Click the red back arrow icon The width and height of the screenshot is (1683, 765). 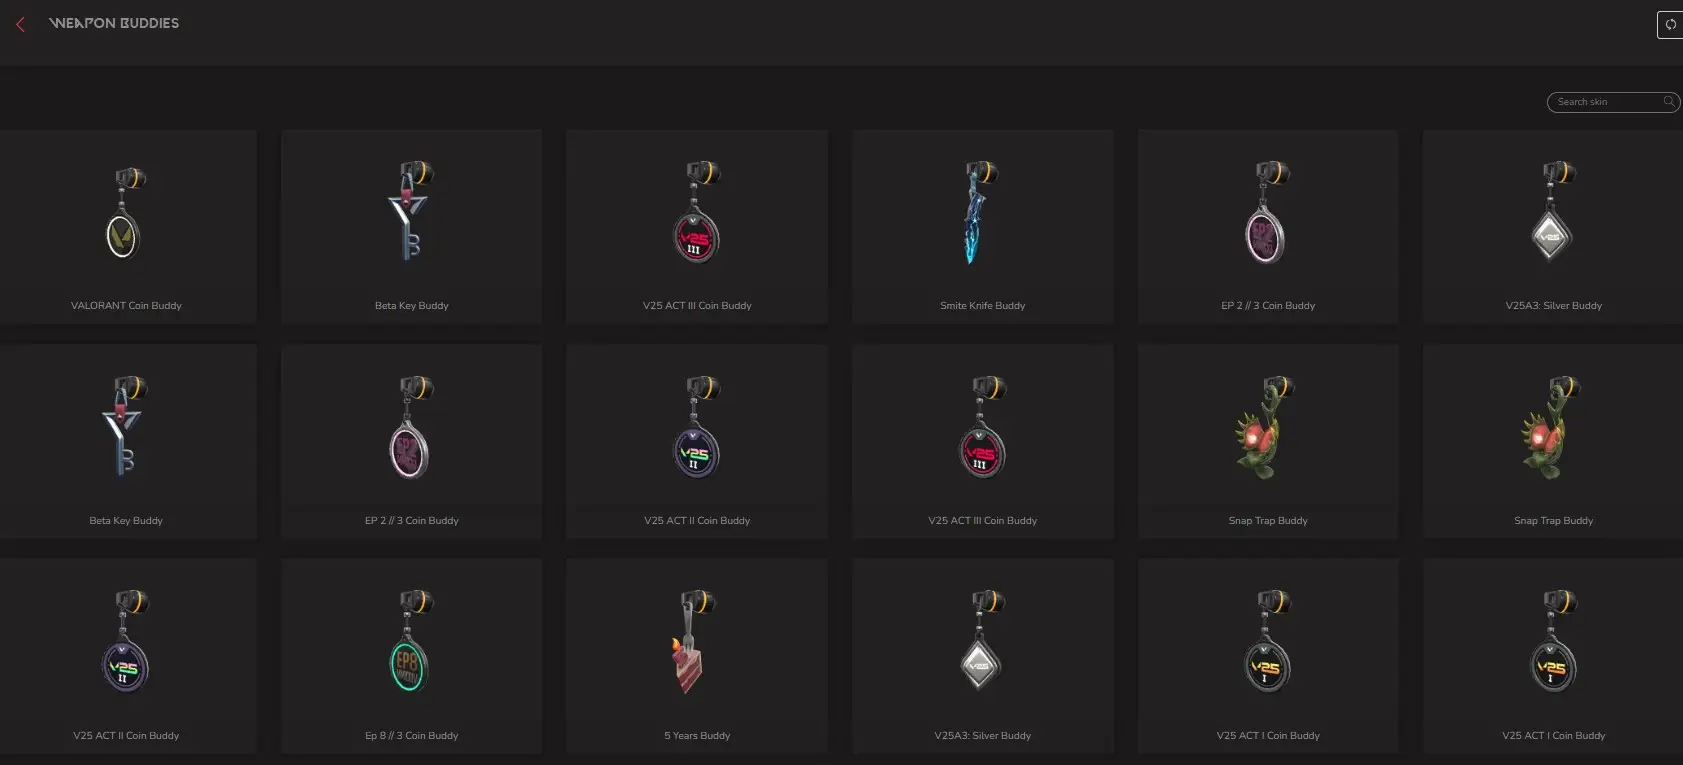[x=20, y=24]
